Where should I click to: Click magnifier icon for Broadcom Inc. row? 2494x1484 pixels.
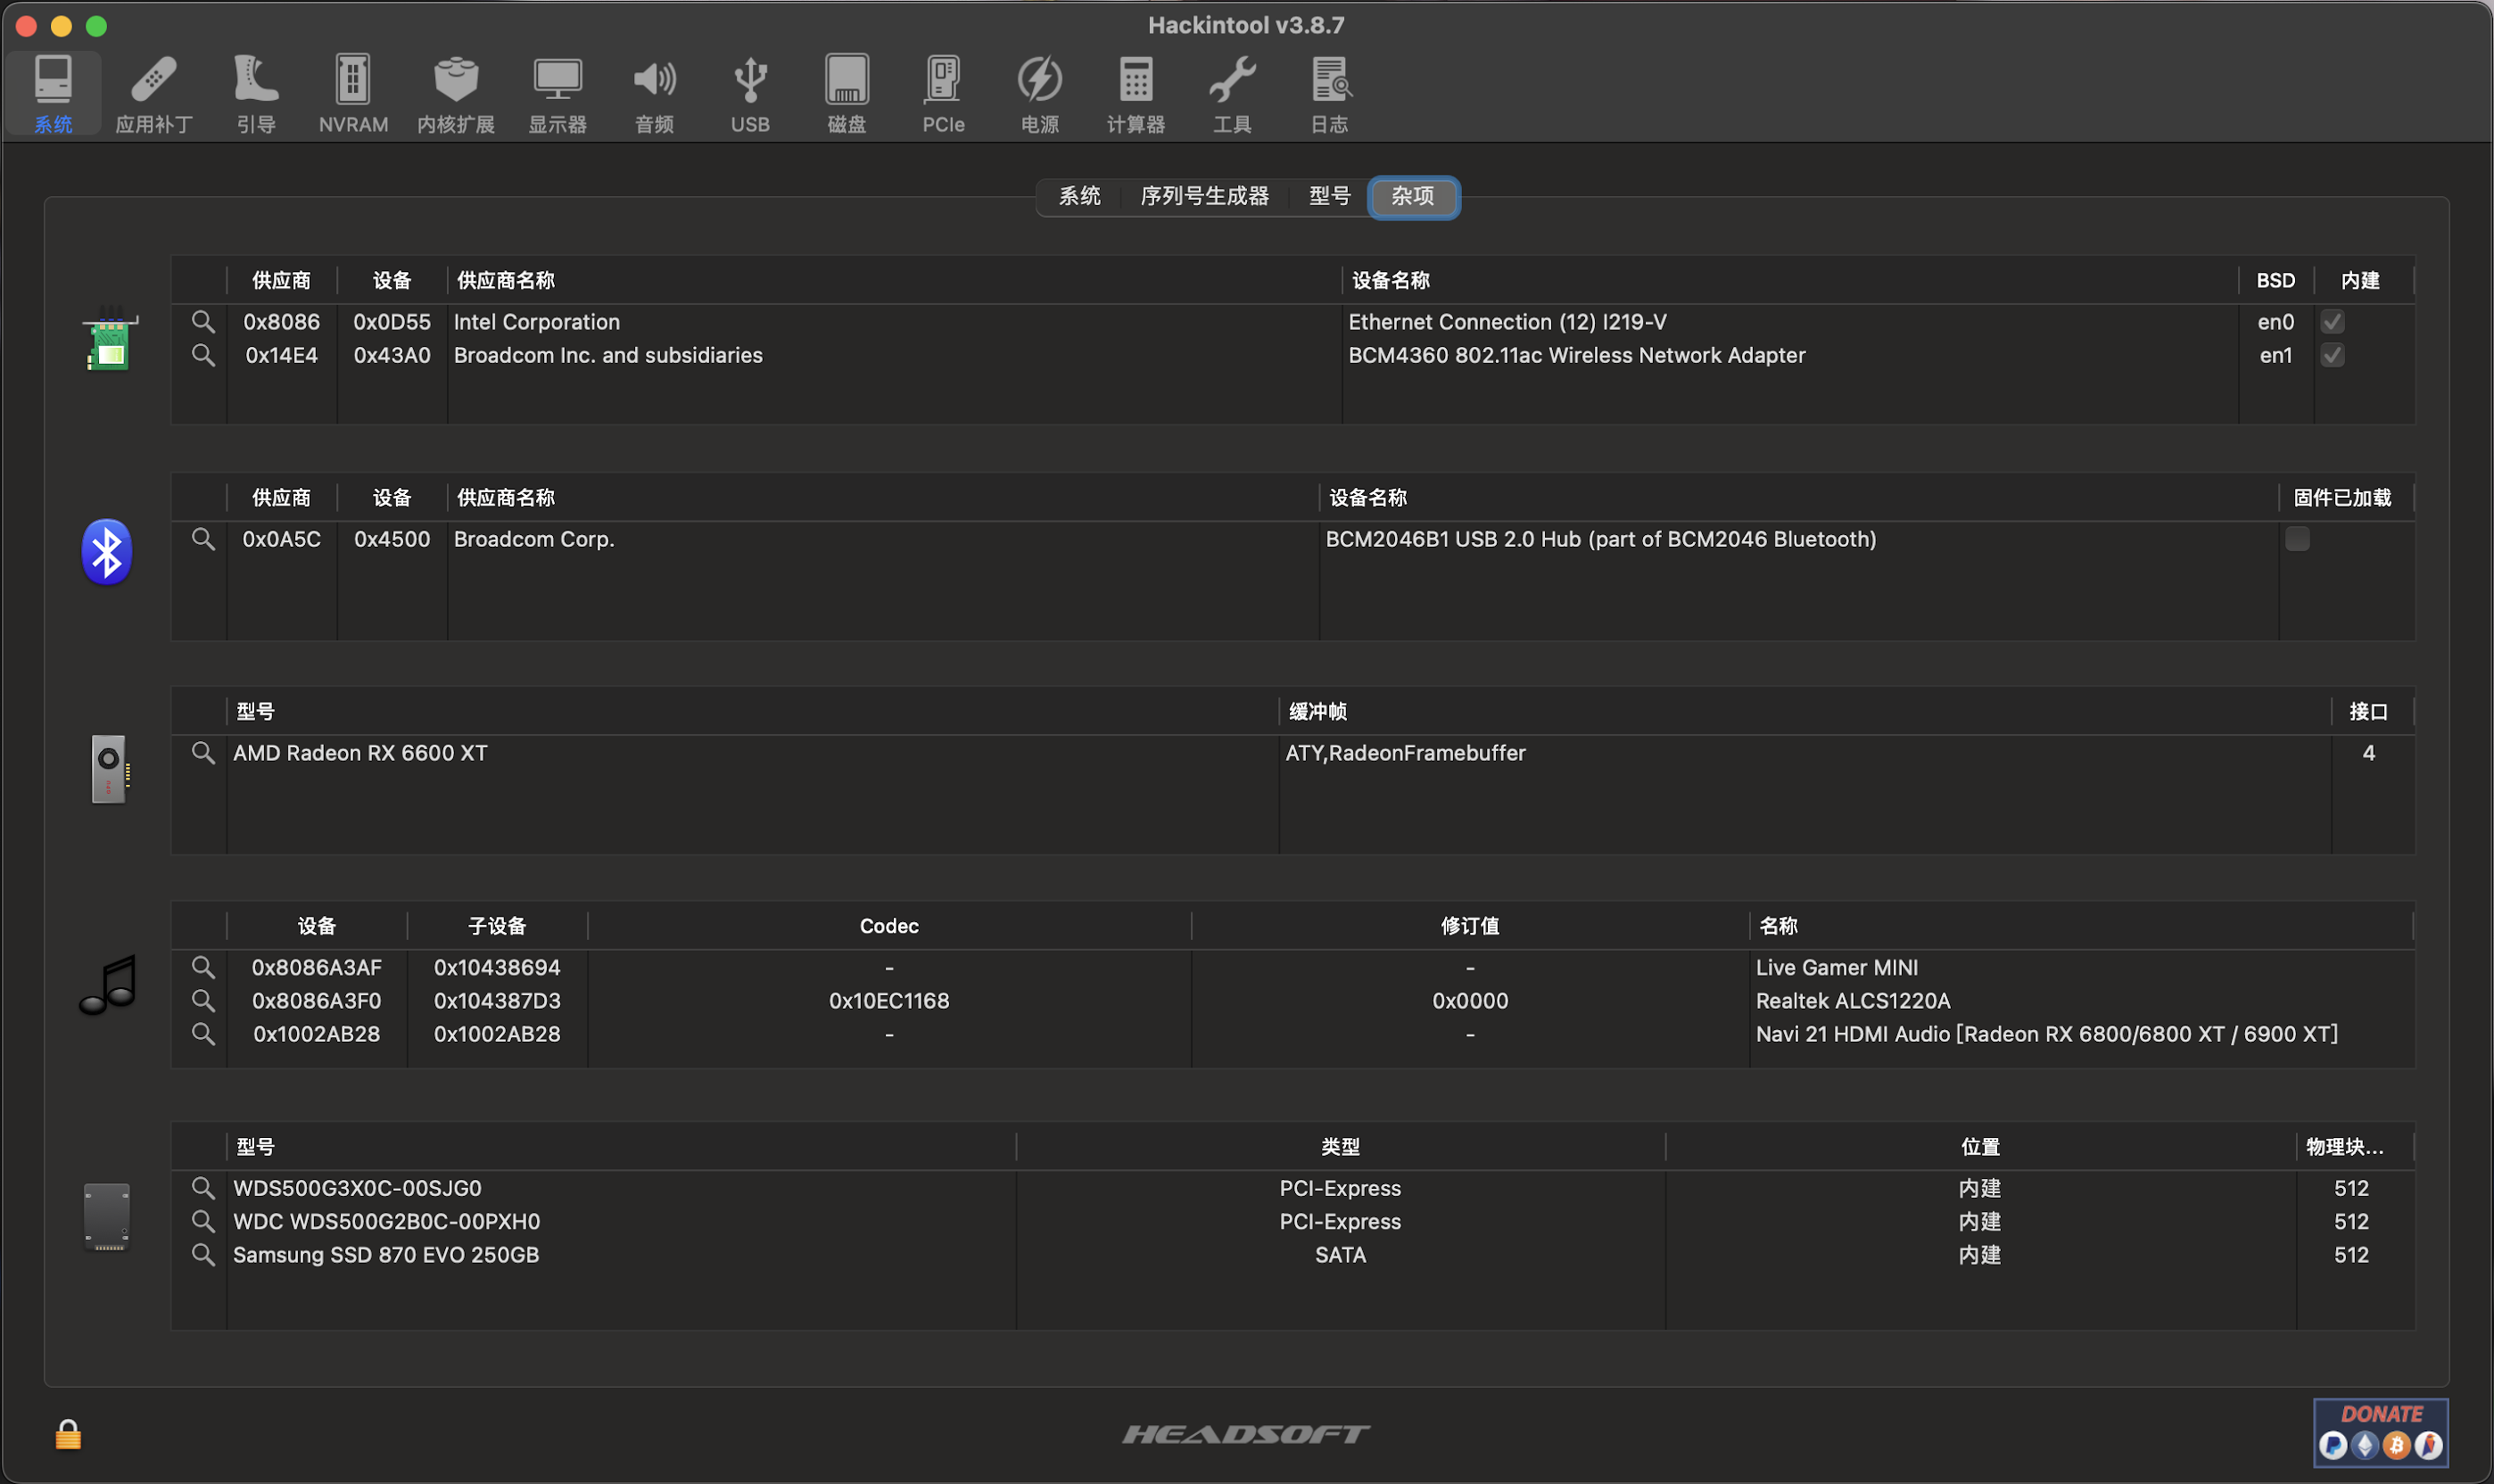(x=203, y=355)
